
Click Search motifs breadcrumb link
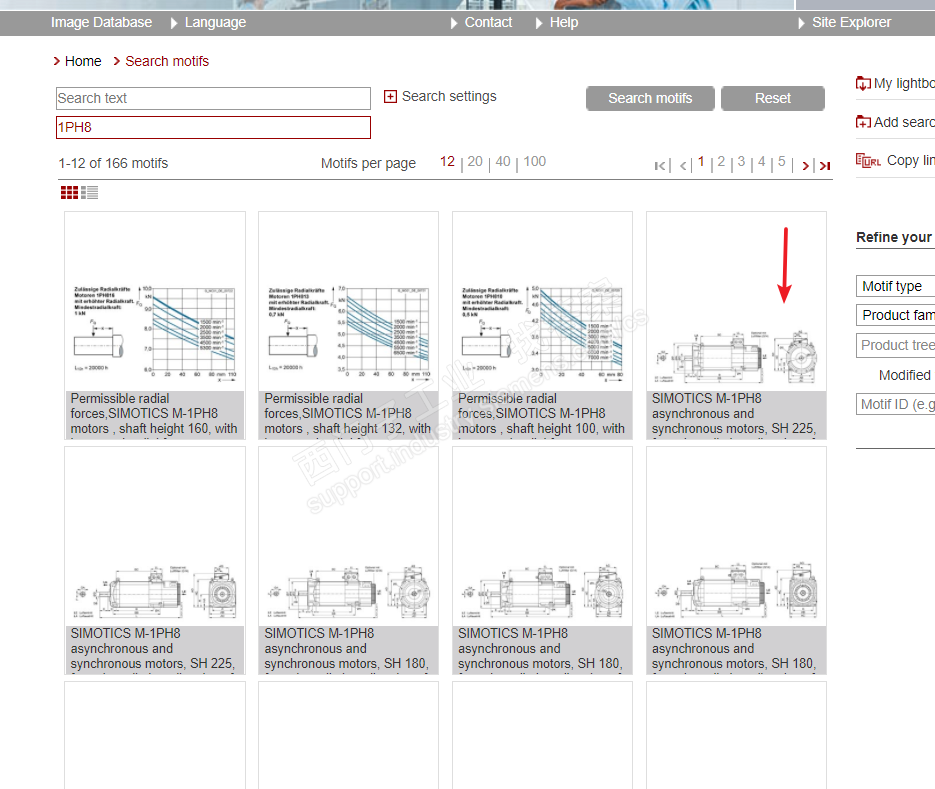[x=167, y=61]
